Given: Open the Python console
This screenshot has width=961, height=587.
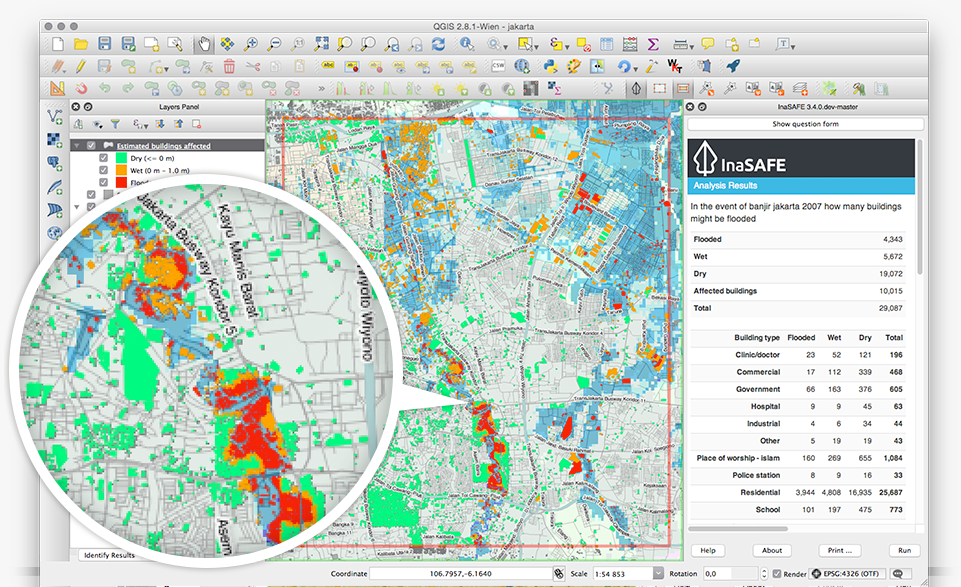Looking at the screenshot, I should pyautogui.click(x=550, y=66).
